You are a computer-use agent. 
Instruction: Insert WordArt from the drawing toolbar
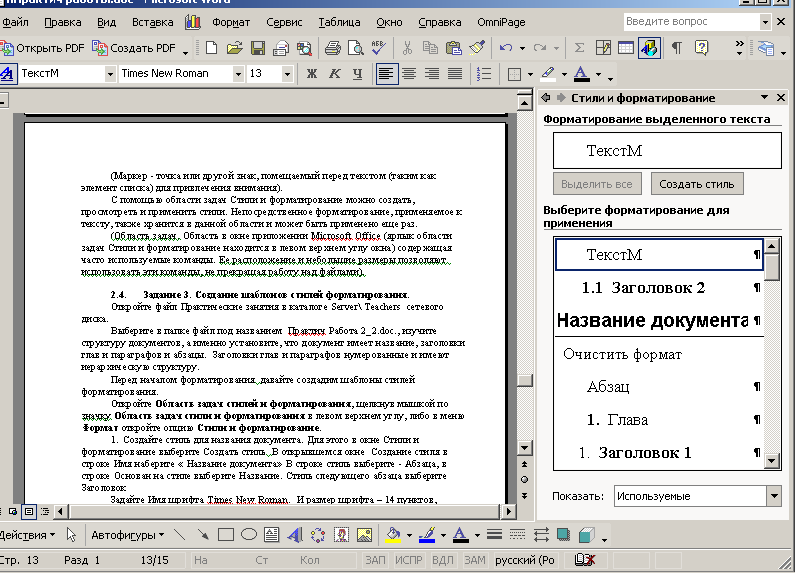[295, 534]
